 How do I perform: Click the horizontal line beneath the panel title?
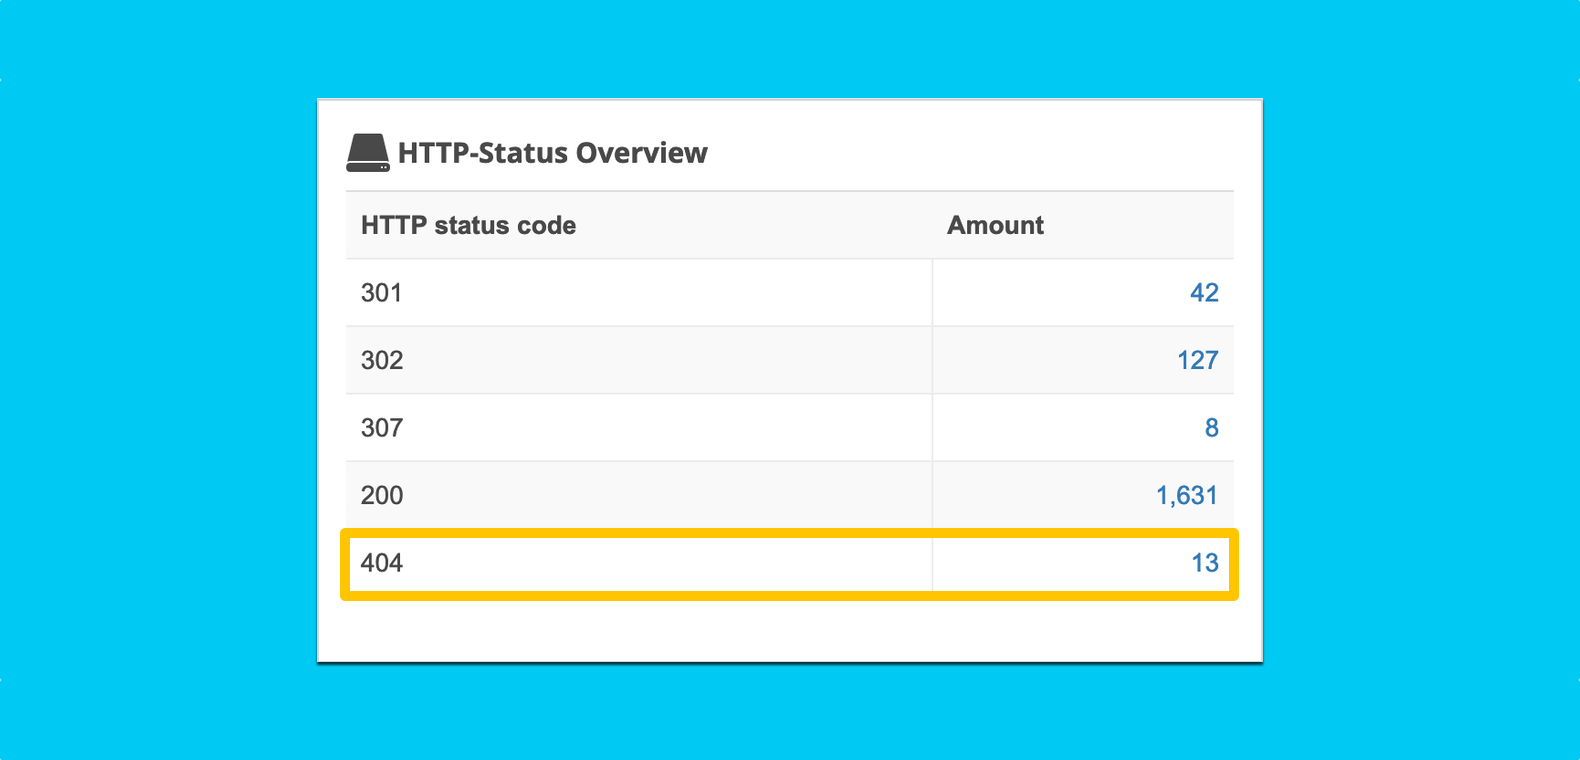pos(790,191)
